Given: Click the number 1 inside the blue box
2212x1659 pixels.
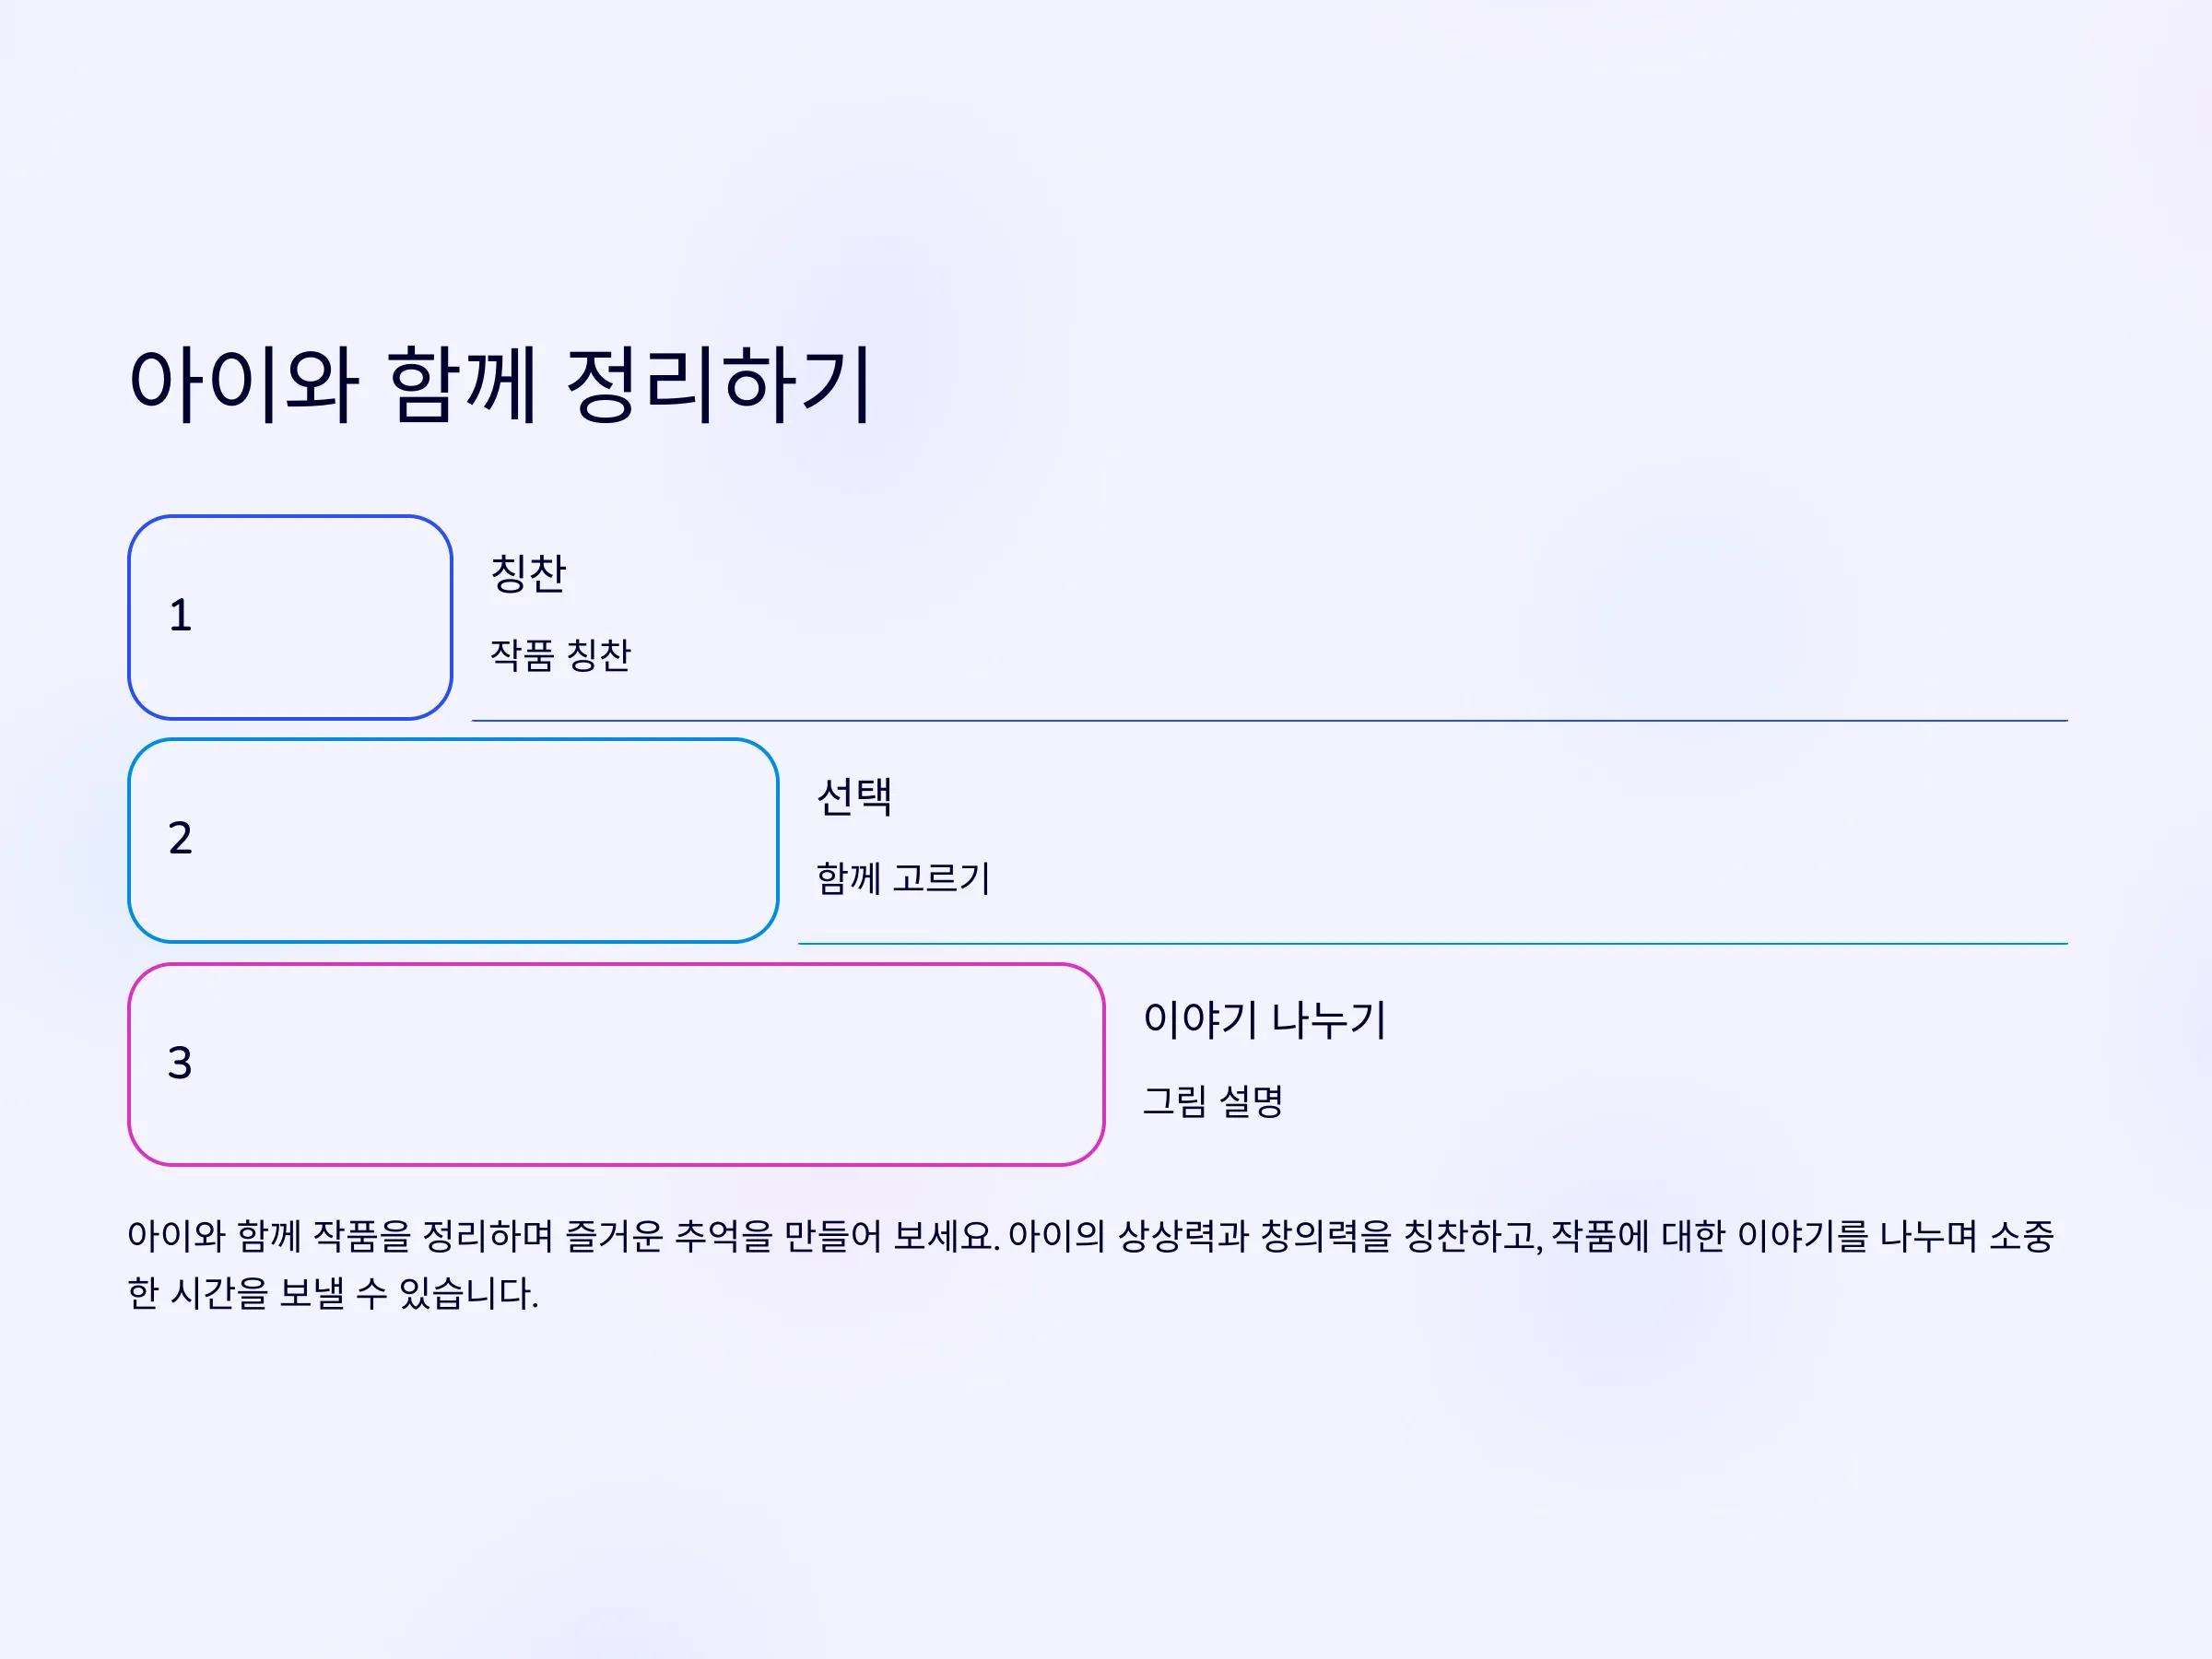Looking at the screenshot, I should coord(180,616).
